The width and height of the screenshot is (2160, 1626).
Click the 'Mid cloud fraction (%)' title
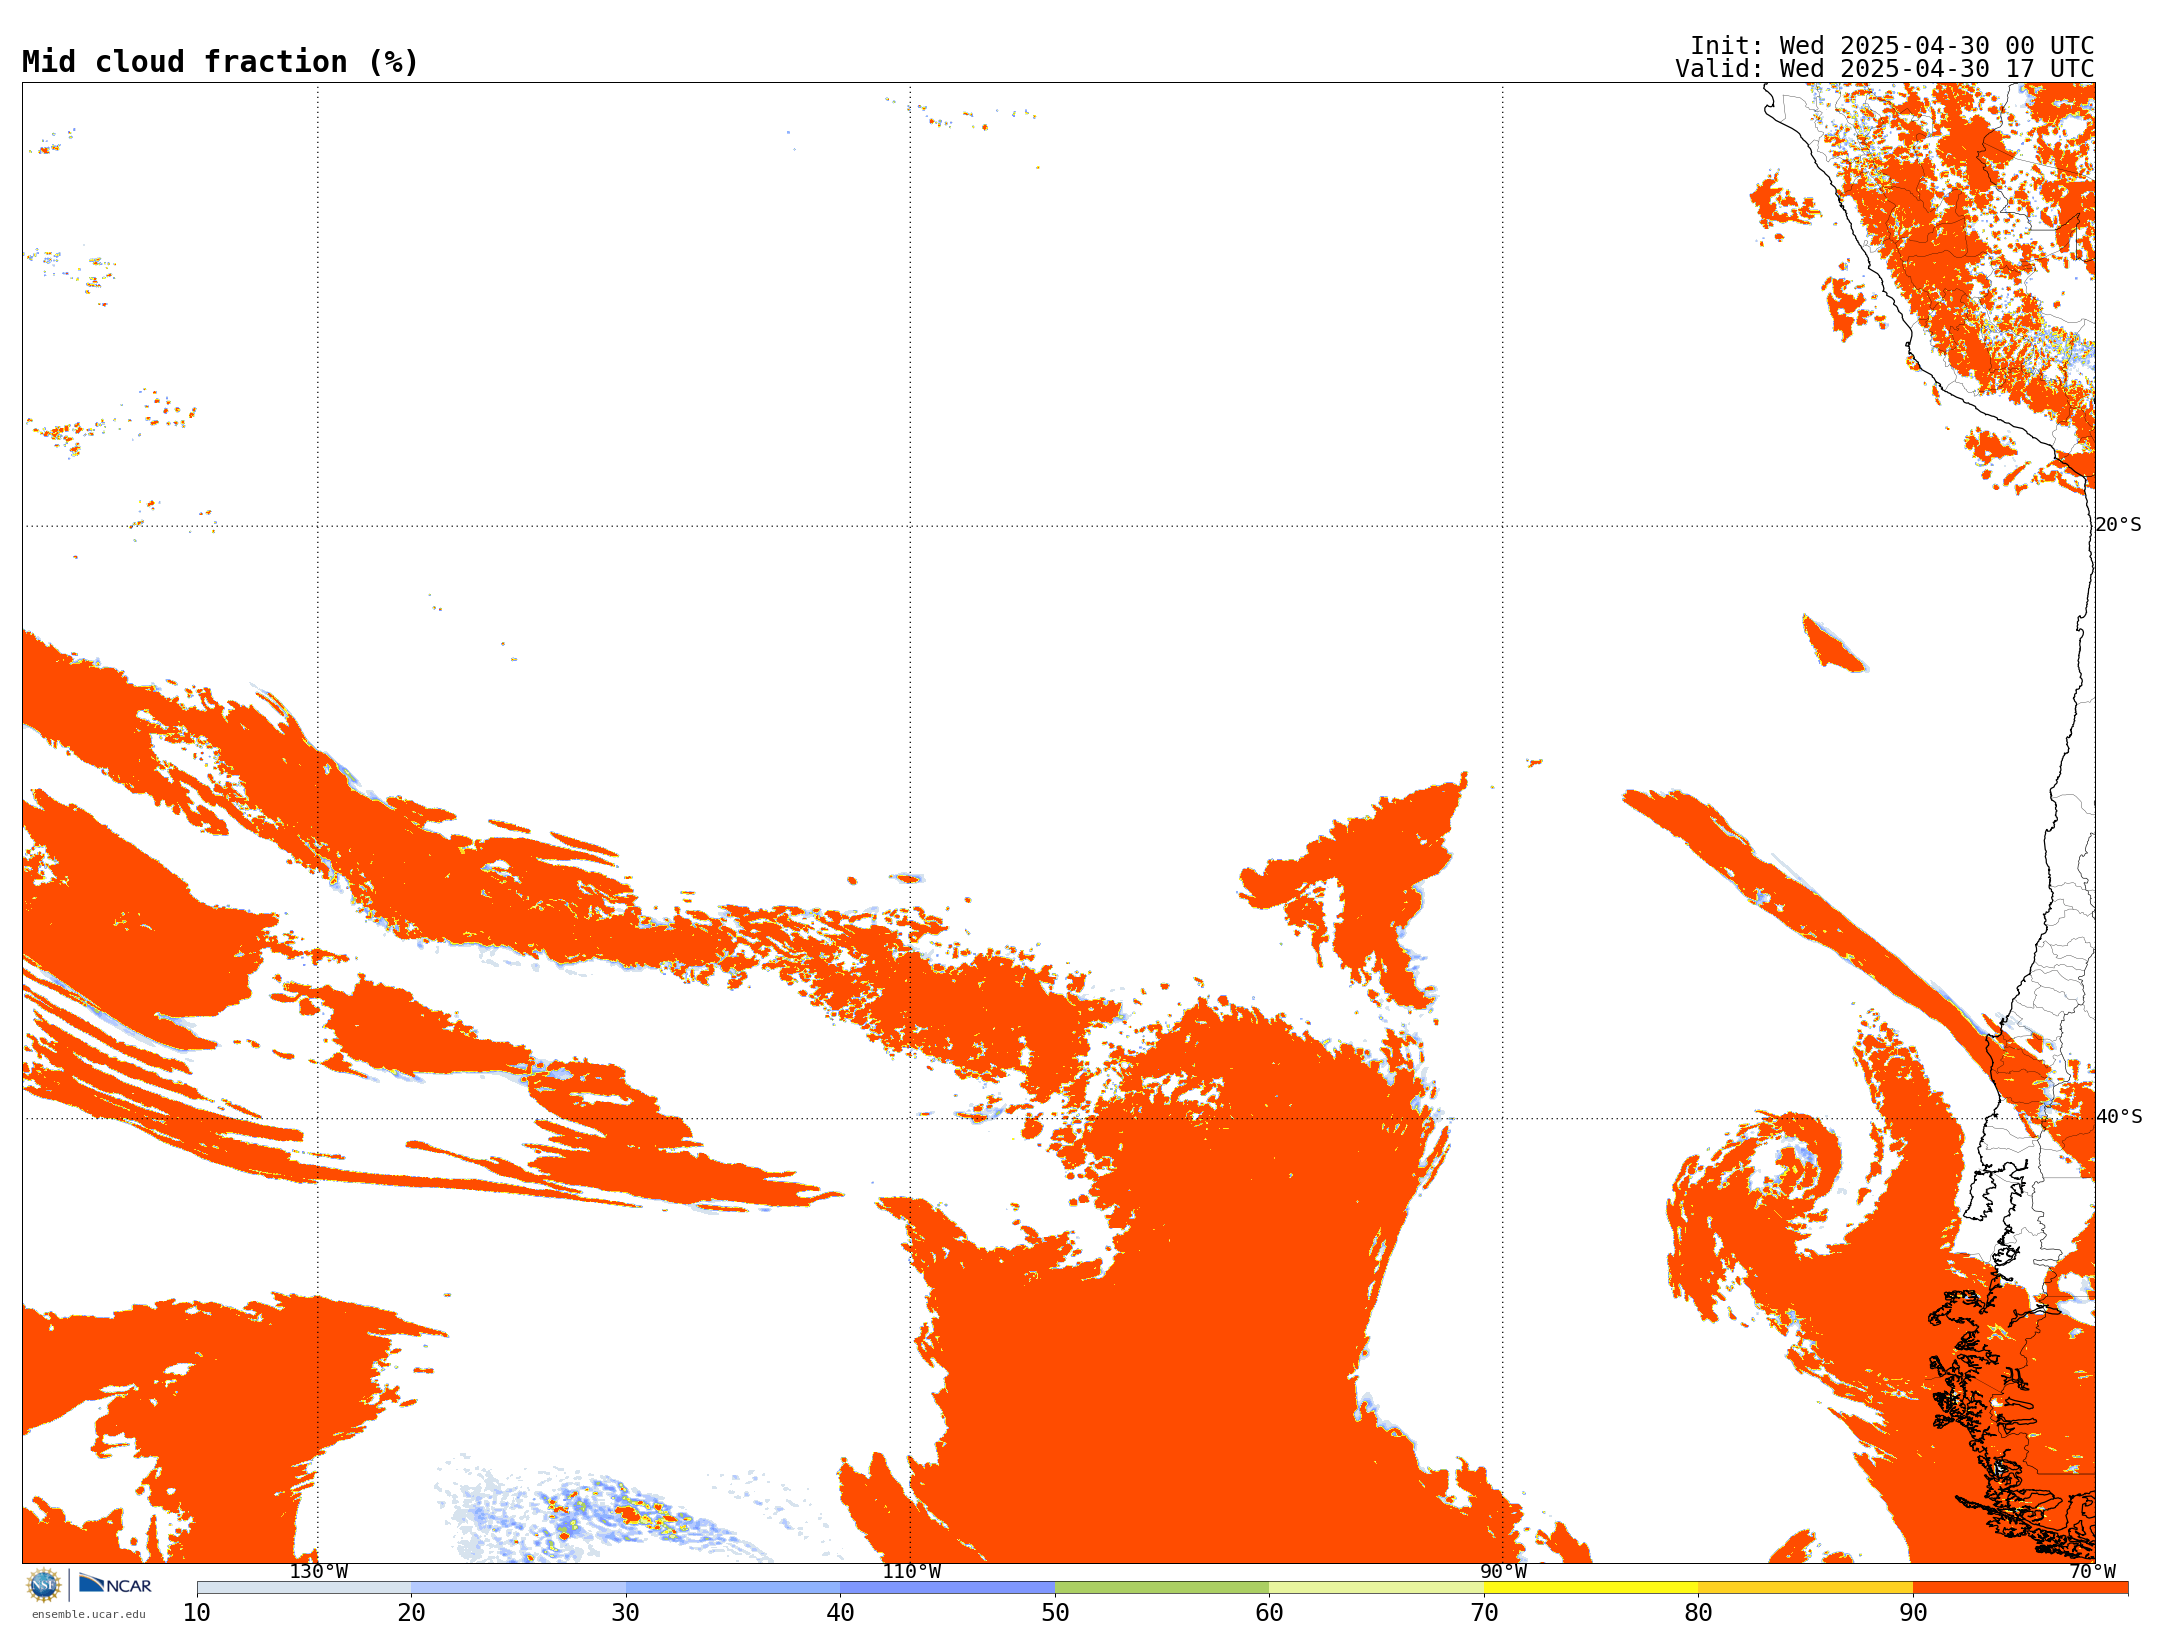tap(220, 62)
